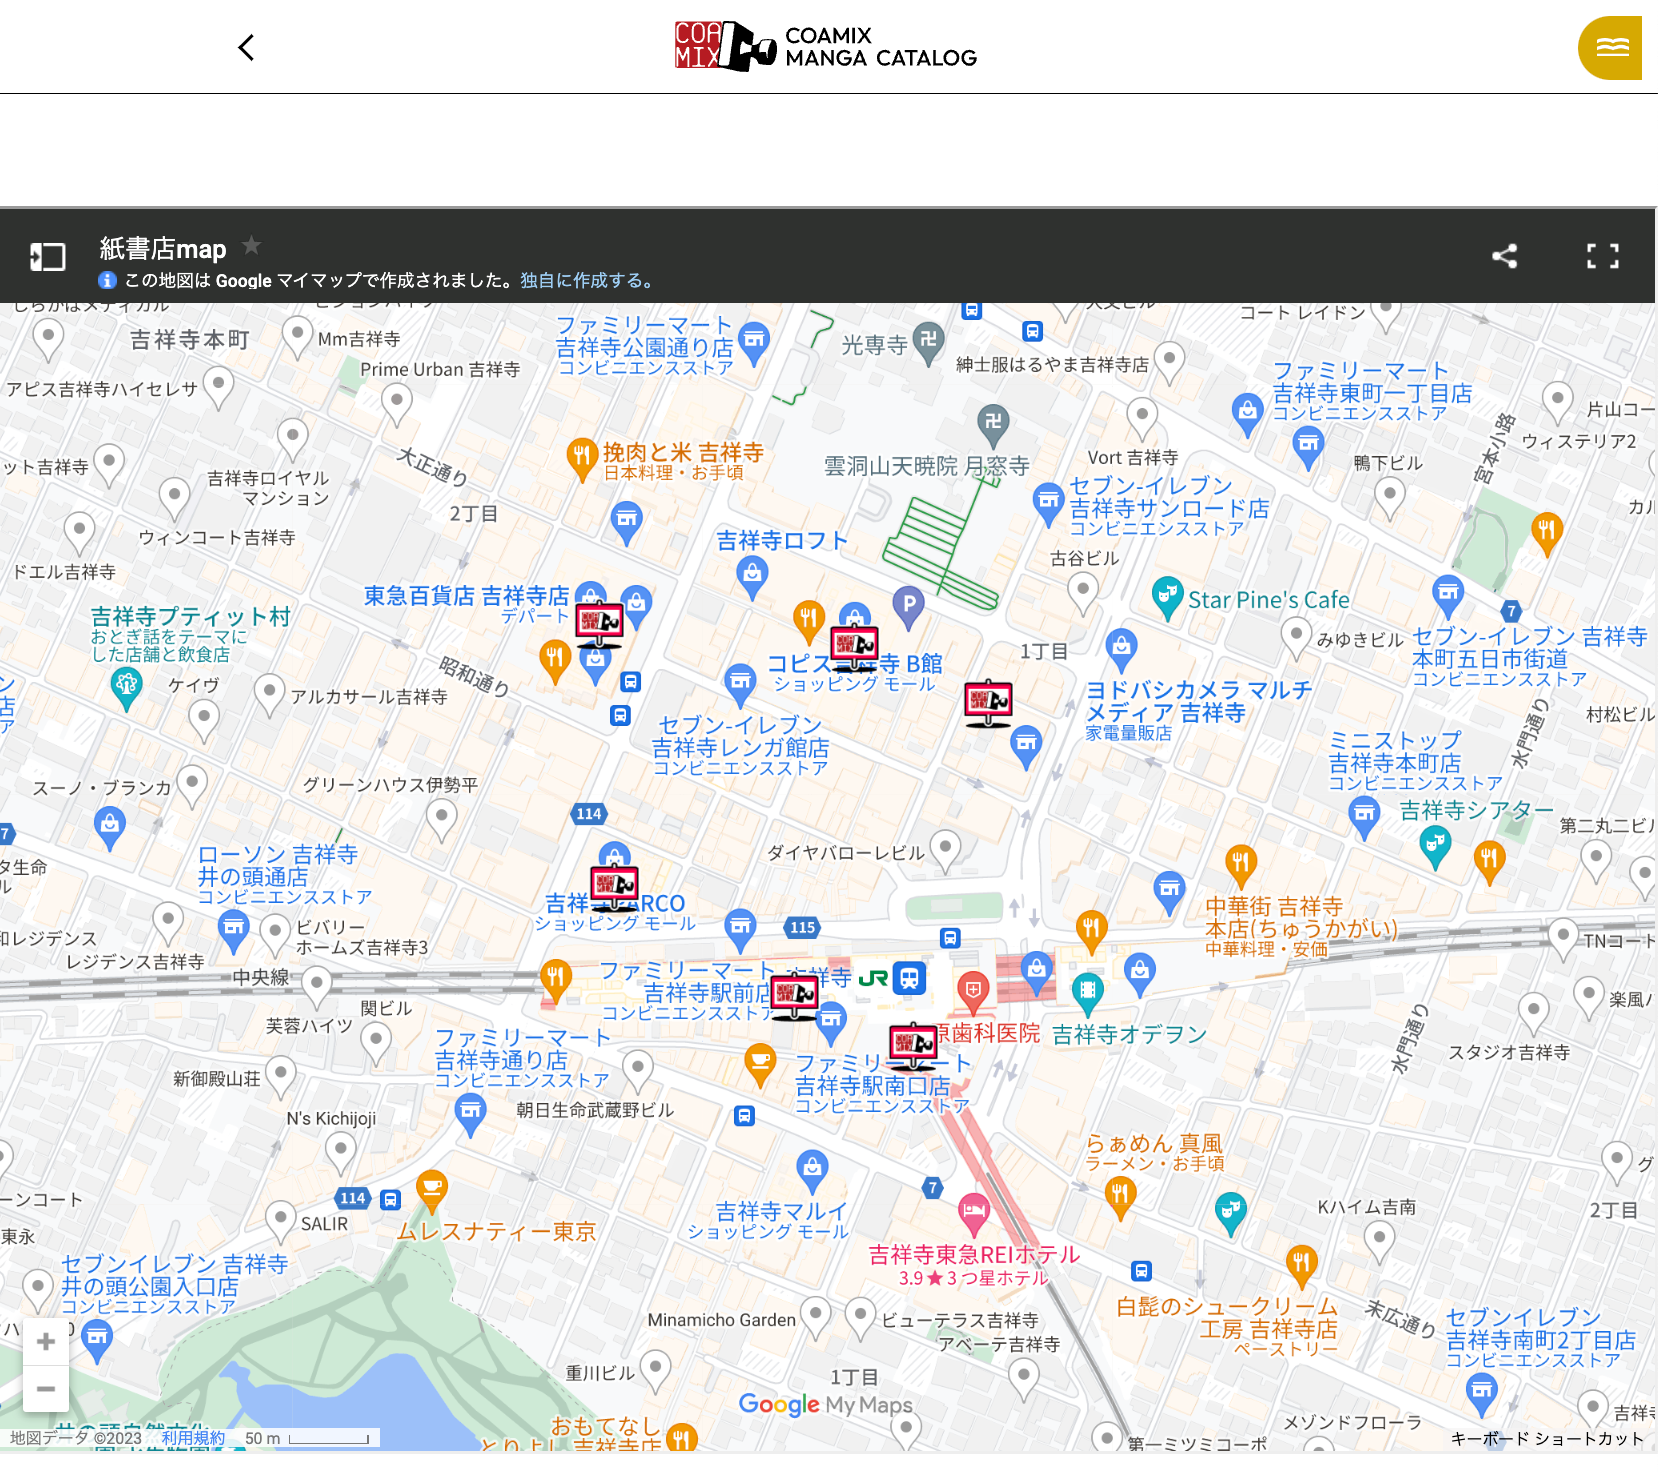
Task: Click the 吉祥寺プティット村 attraction pin
Action: click(126, 689)
